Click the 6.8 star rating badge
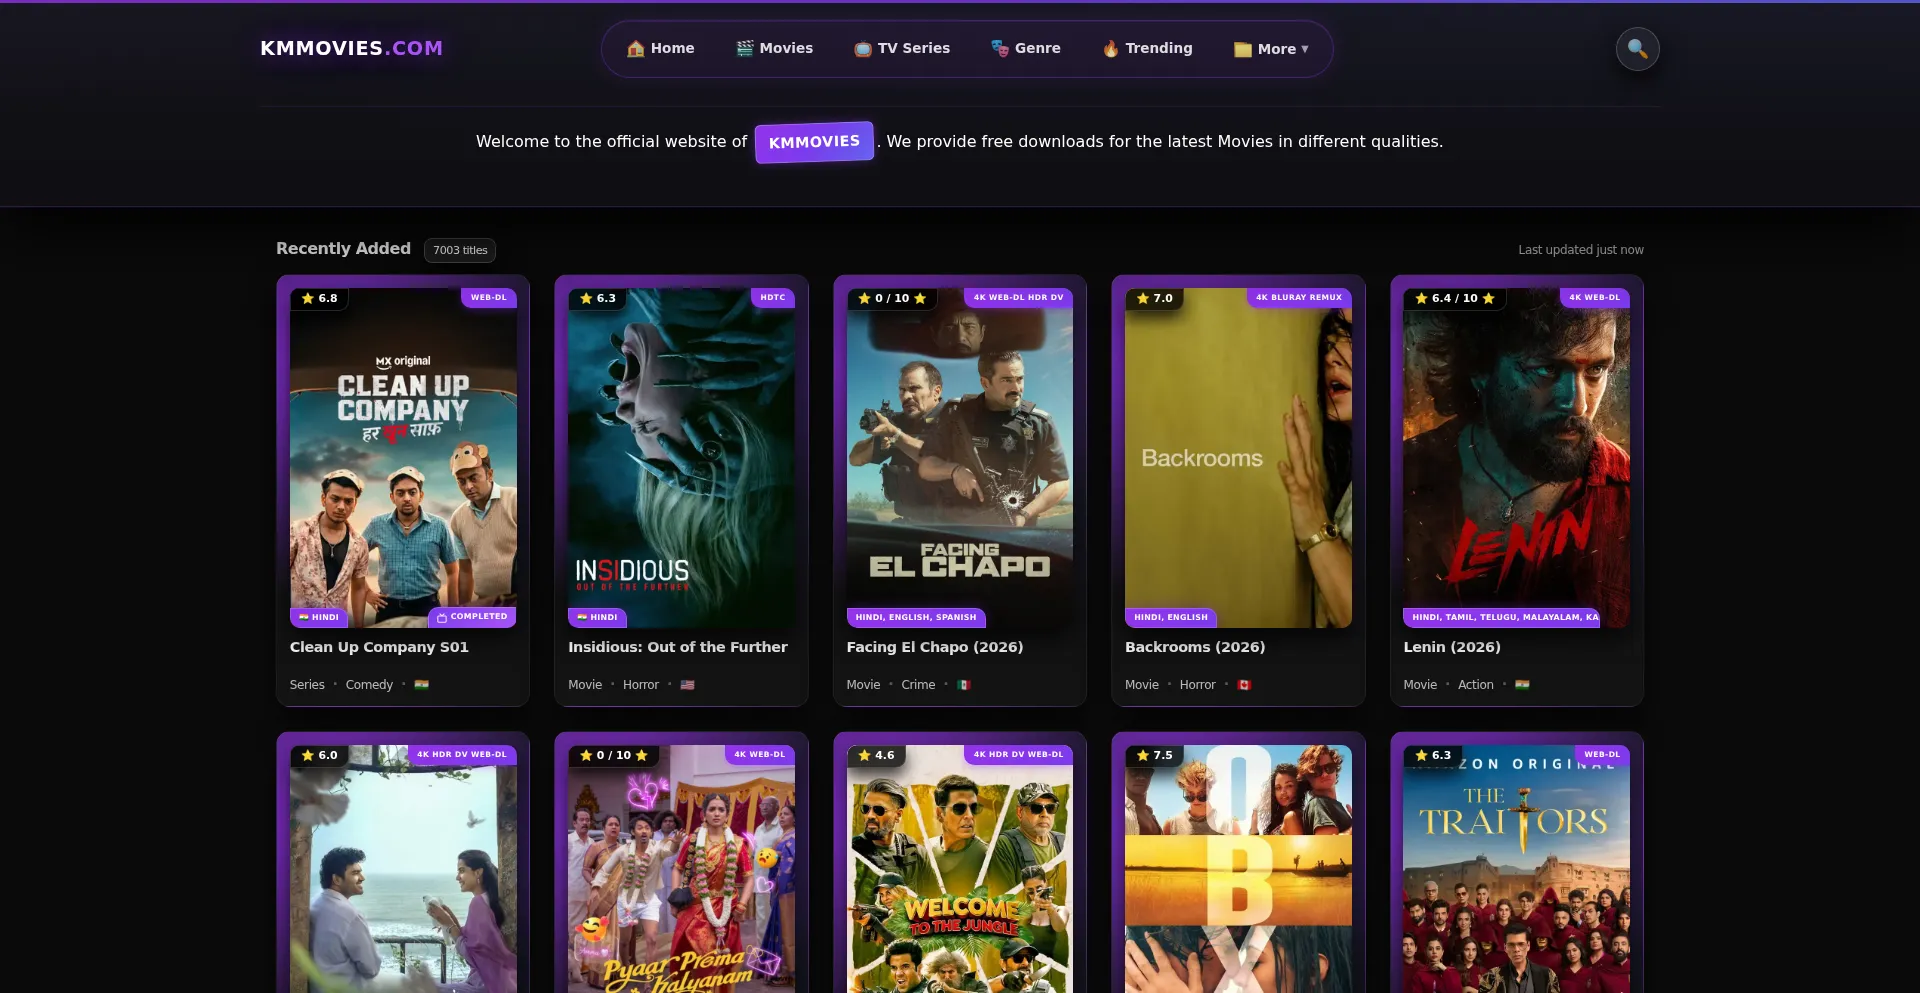This screenshot has height=993, width=1920. 319,298
